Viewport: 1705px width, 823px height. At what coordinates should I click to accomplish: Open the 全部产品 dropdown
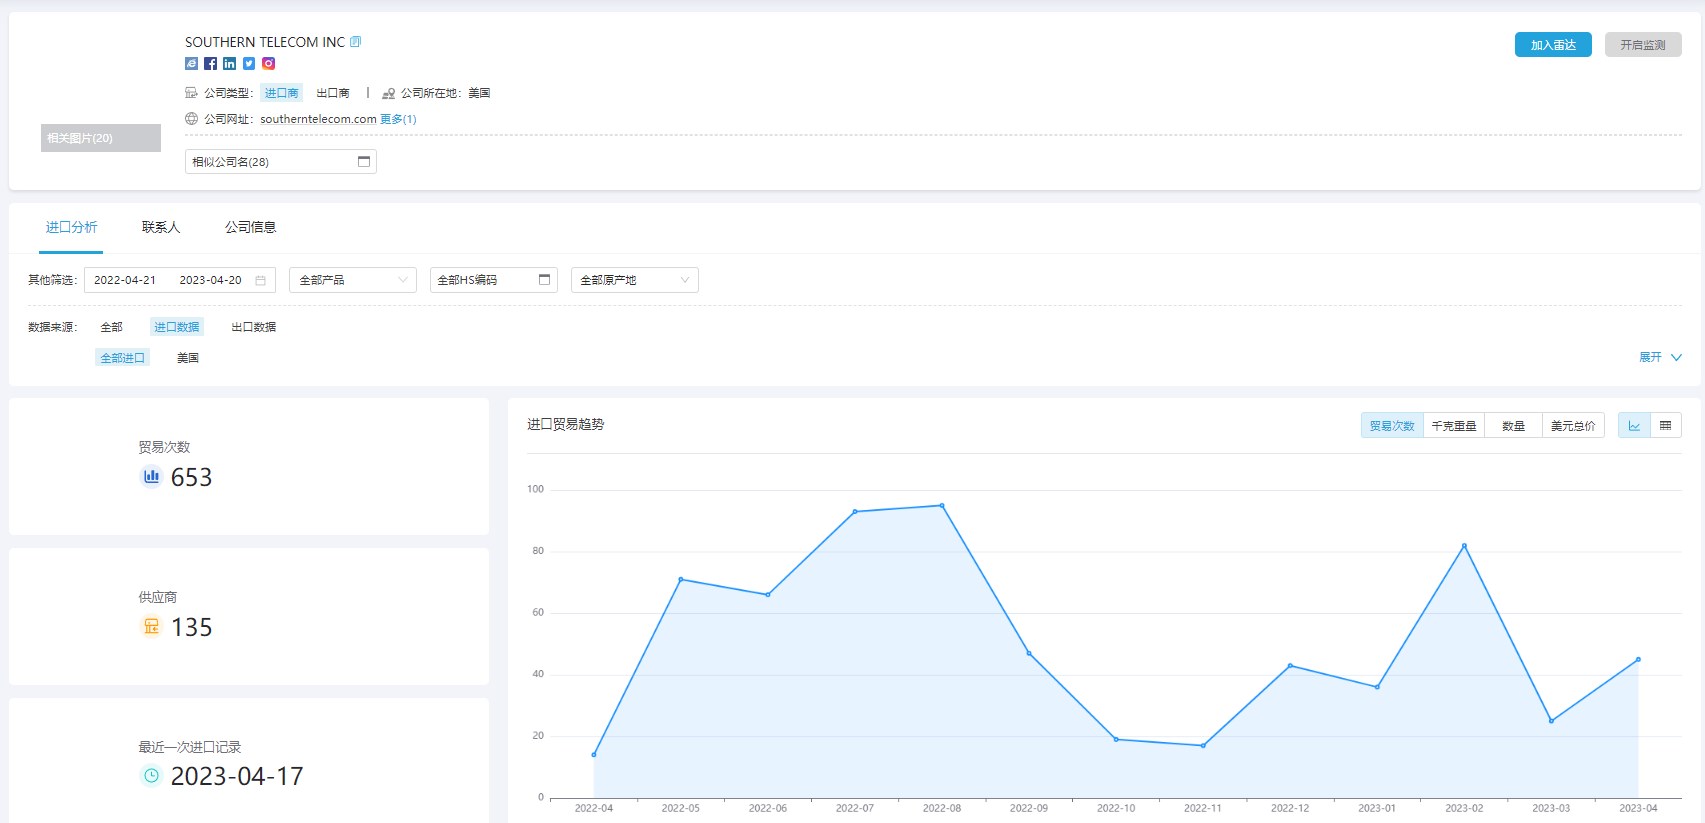(x=353, y=280)
